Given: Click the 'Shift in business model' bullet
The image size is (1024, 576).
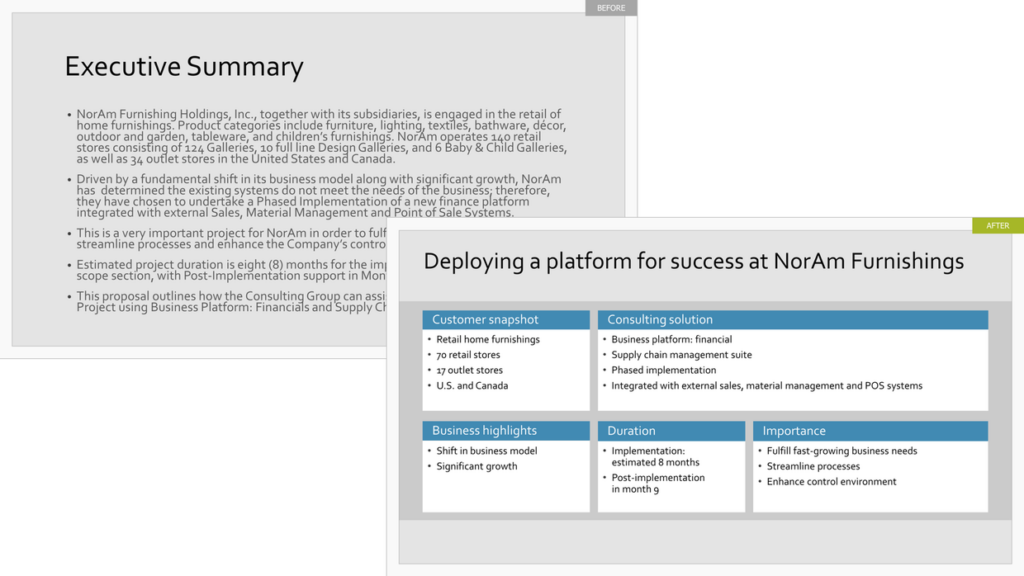Looking at the screenshot, I should click(486, 451).
